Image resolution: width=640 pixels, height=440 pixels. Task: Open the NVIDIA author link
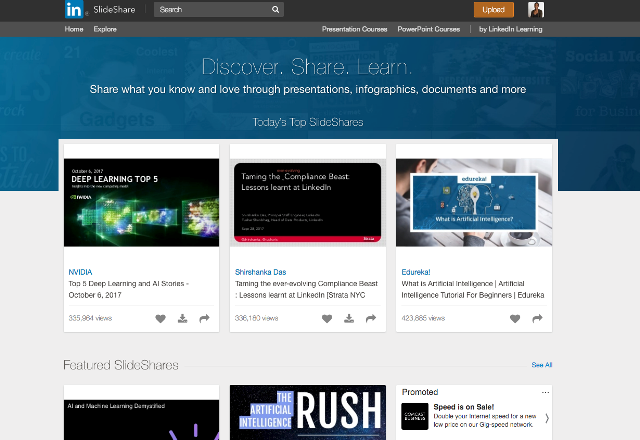coord(80,272)
